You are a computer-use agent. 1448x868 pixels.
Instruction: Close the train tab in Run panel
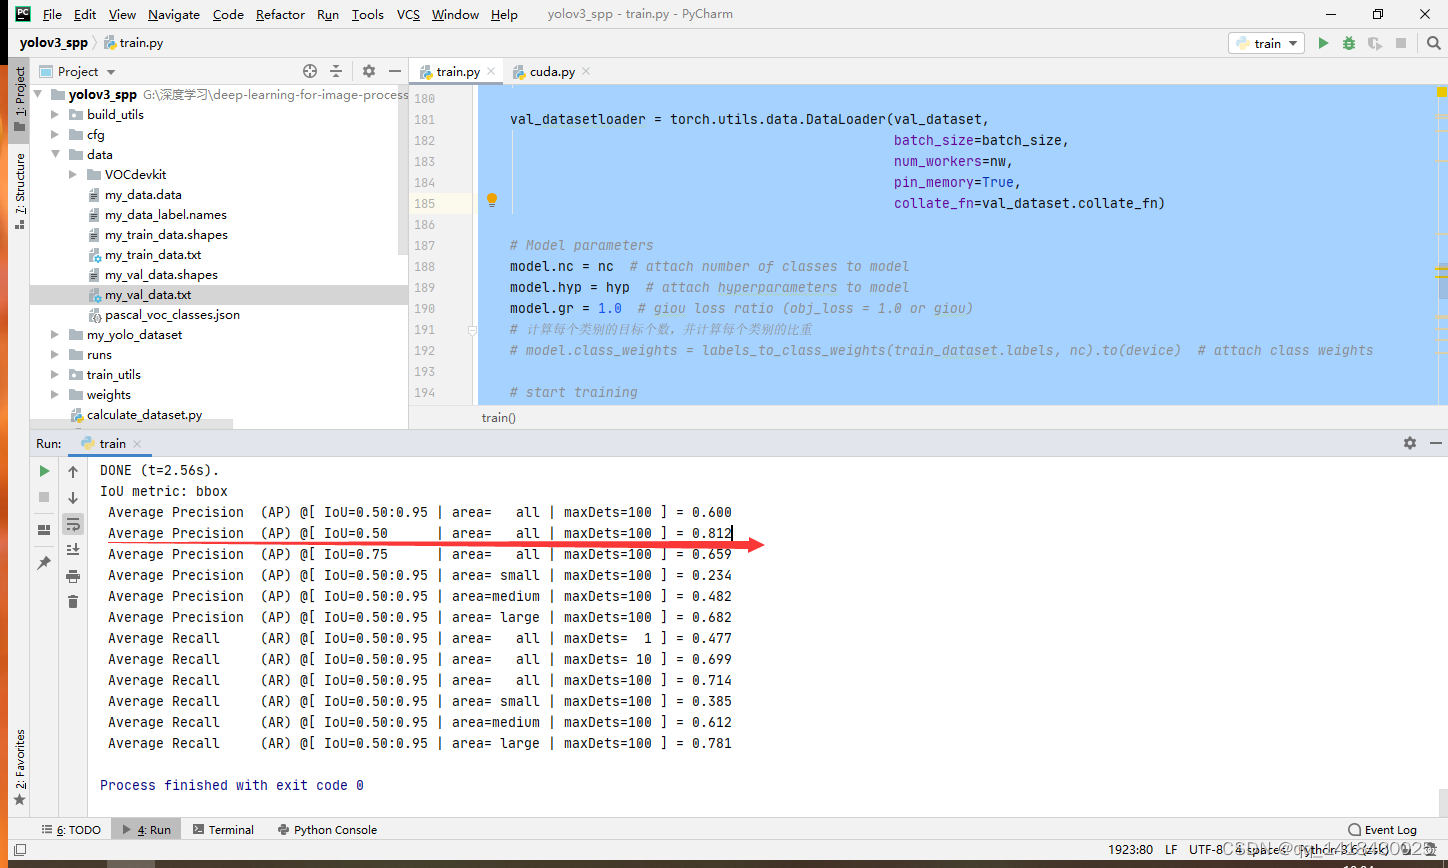tap(137, 444)
